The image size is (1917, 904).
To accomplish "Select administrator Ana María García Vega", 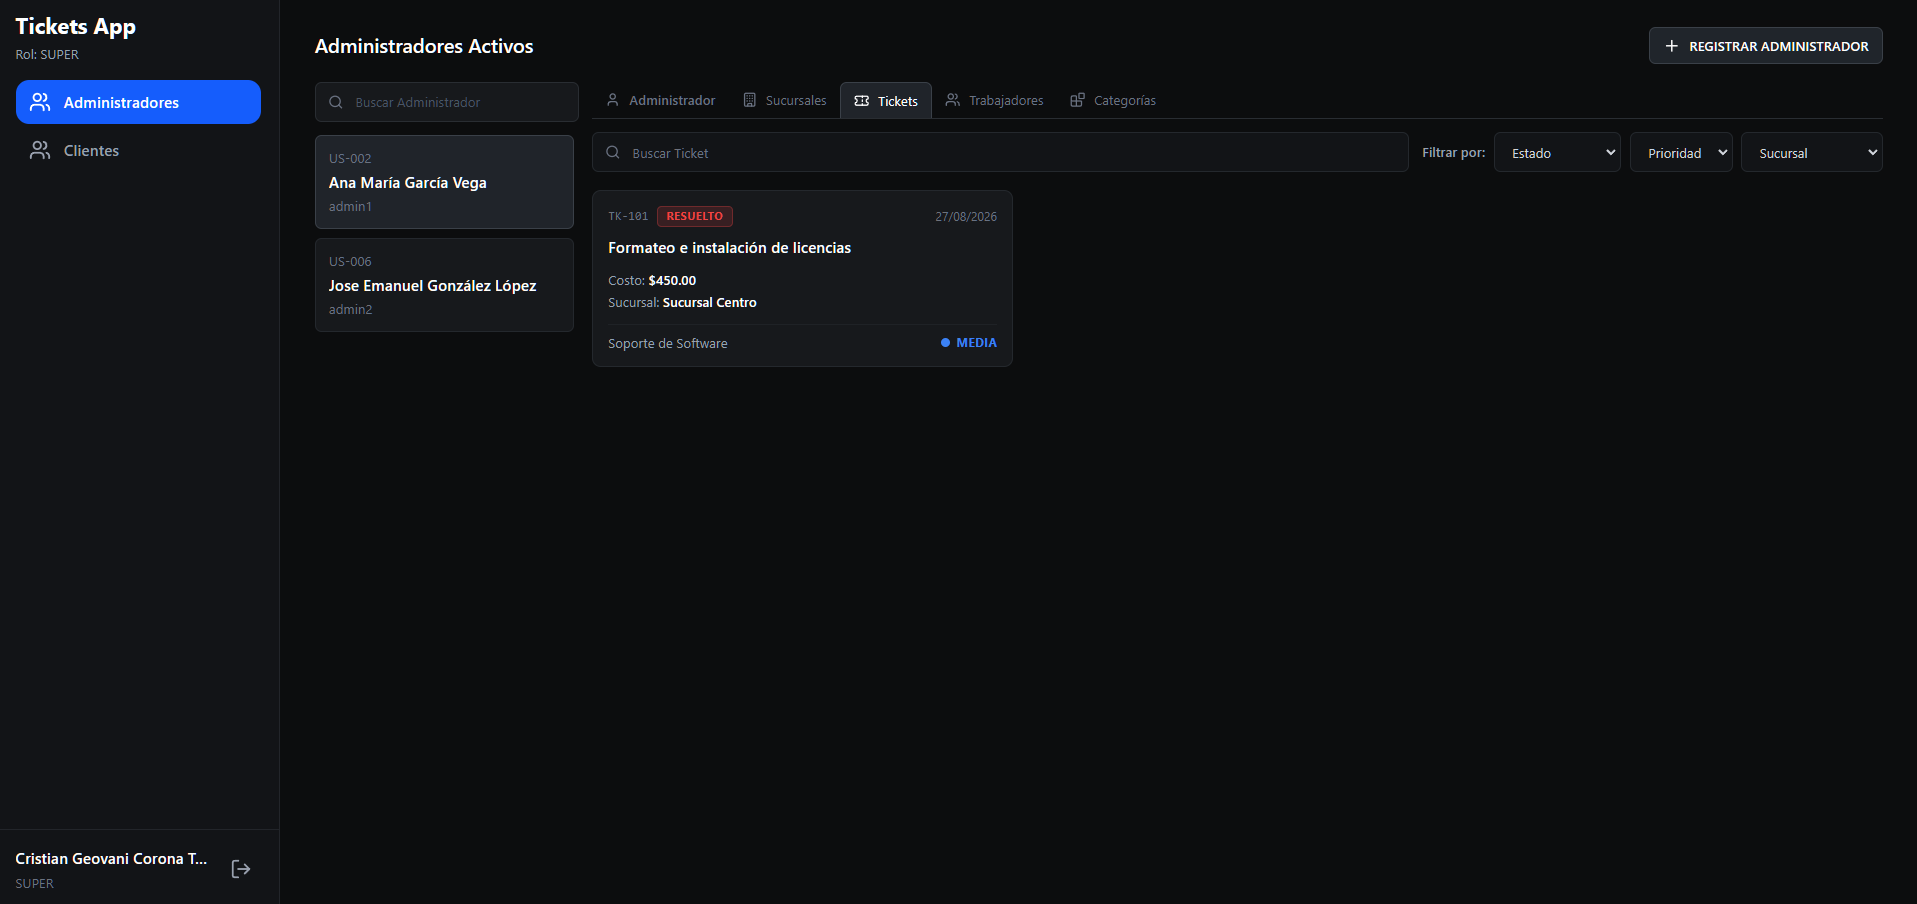I will click(x=444, y=182).
